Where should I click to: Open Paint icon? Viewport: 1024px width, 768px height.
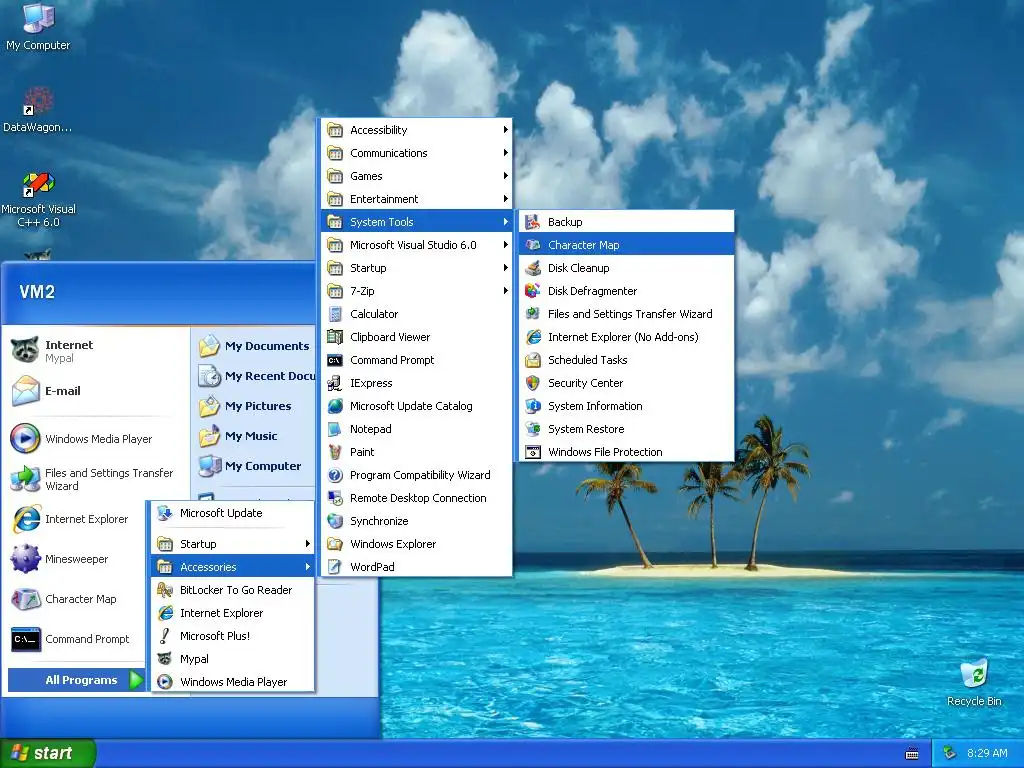[x=335, y=452]
